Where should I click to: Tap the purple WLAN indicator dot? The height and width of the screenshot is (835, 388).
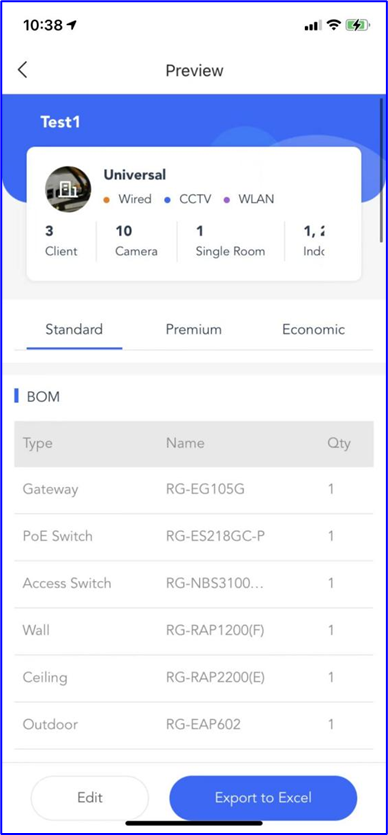(226, 200)
